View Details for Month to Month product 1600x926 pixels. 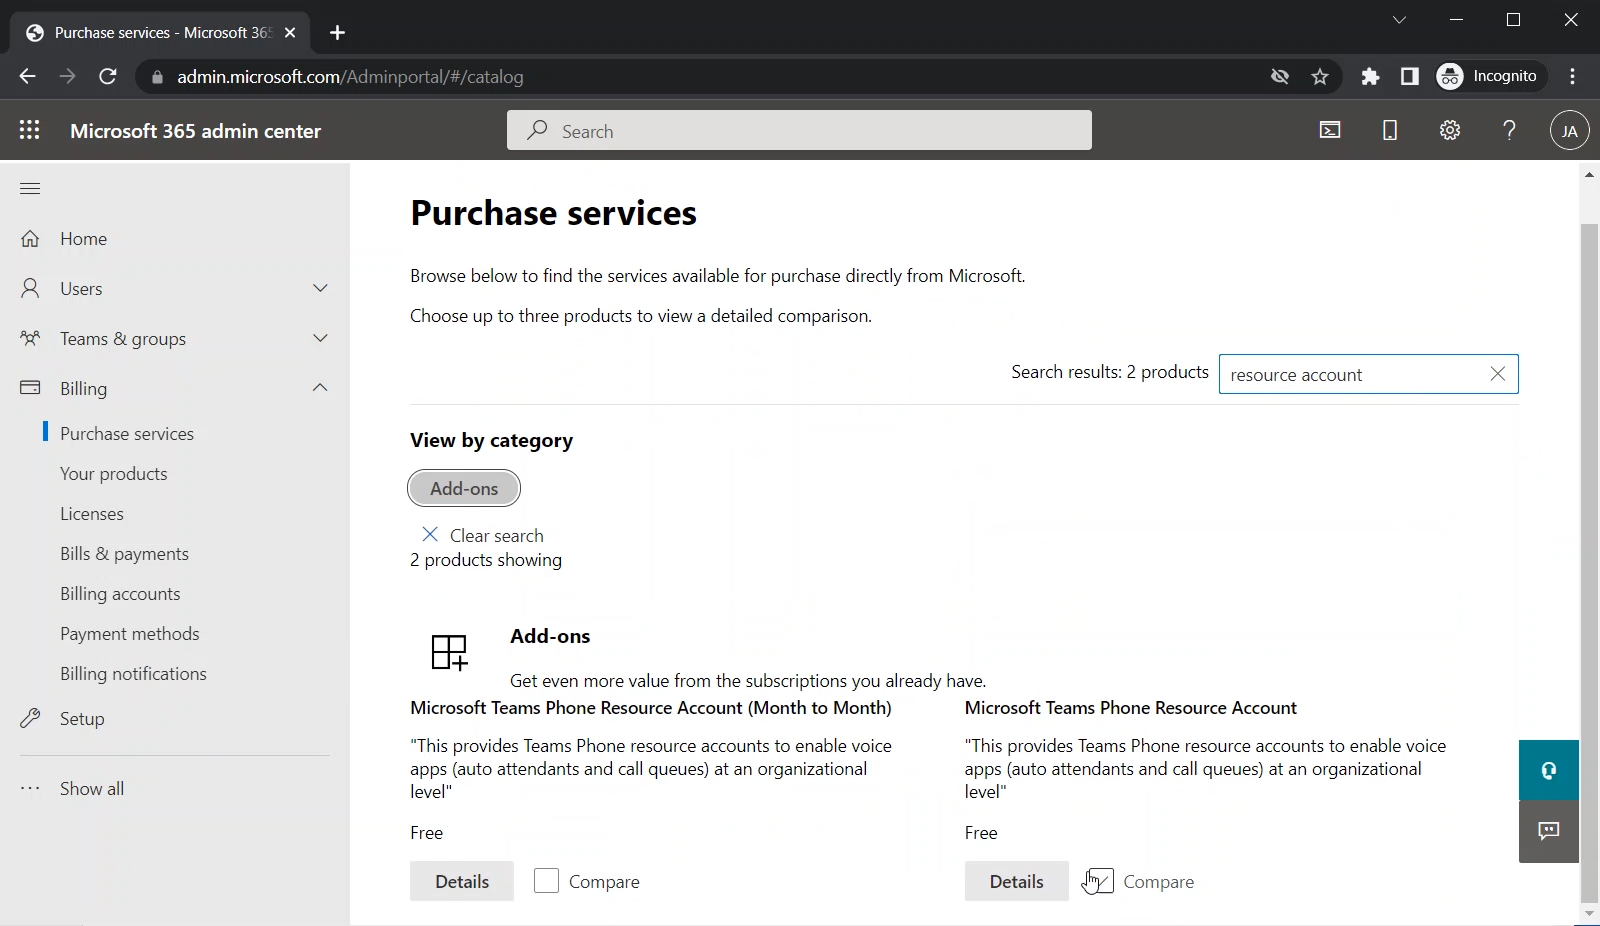[462, 881]
